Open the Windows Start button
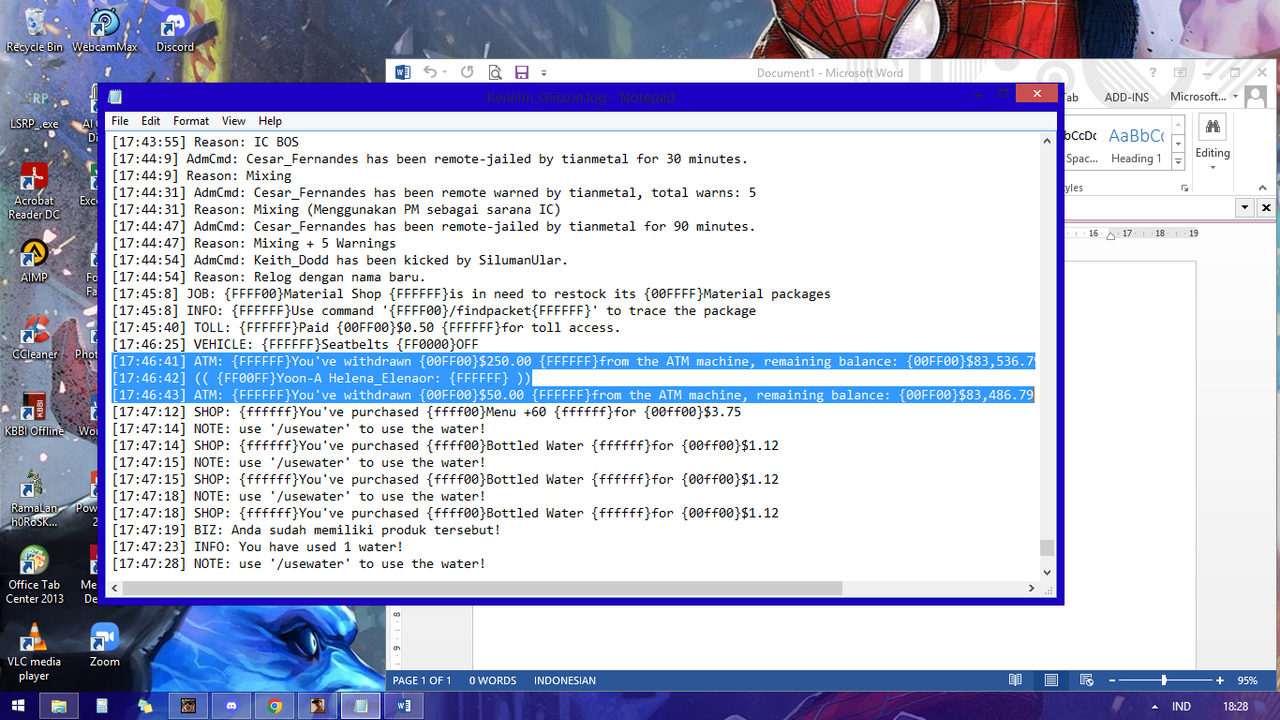Image resolution: width=1280 pixels, height=720 pixels. coord(18,706)
